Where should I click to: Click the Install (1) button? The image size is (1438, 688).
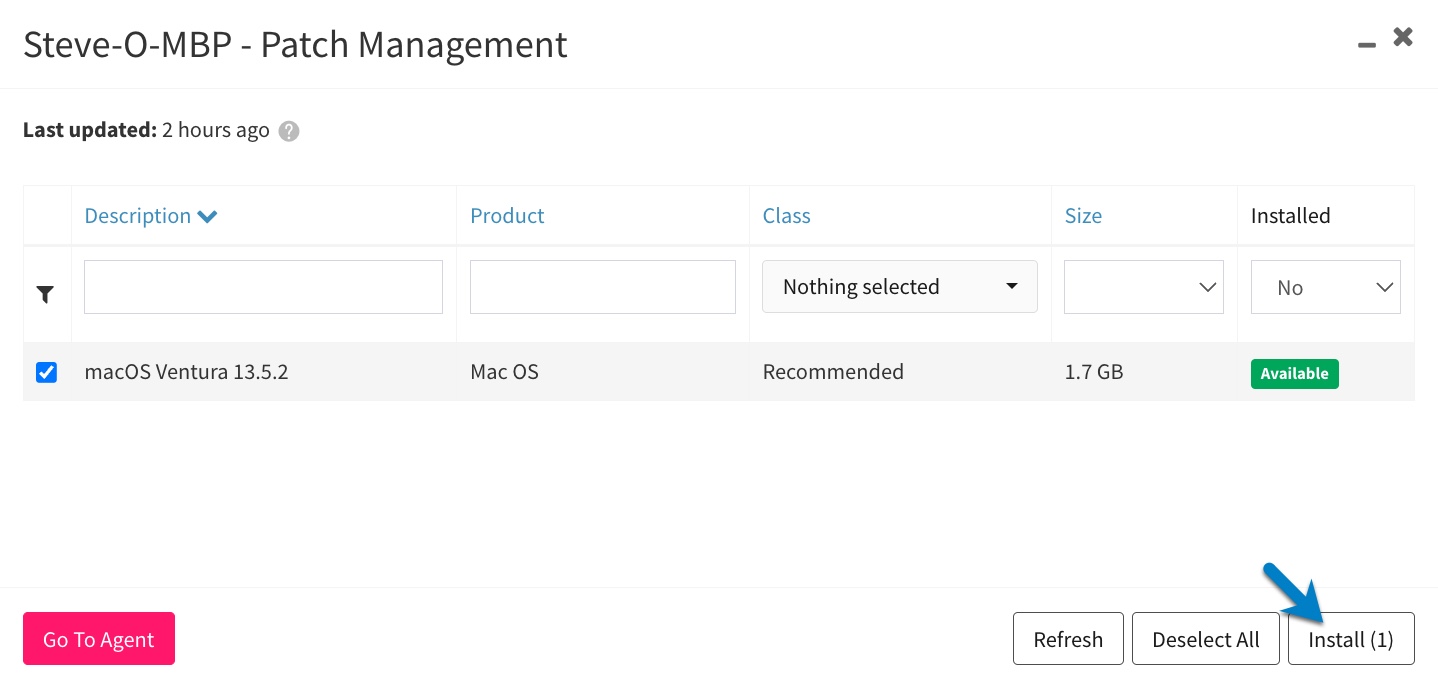coord(1351,639)
